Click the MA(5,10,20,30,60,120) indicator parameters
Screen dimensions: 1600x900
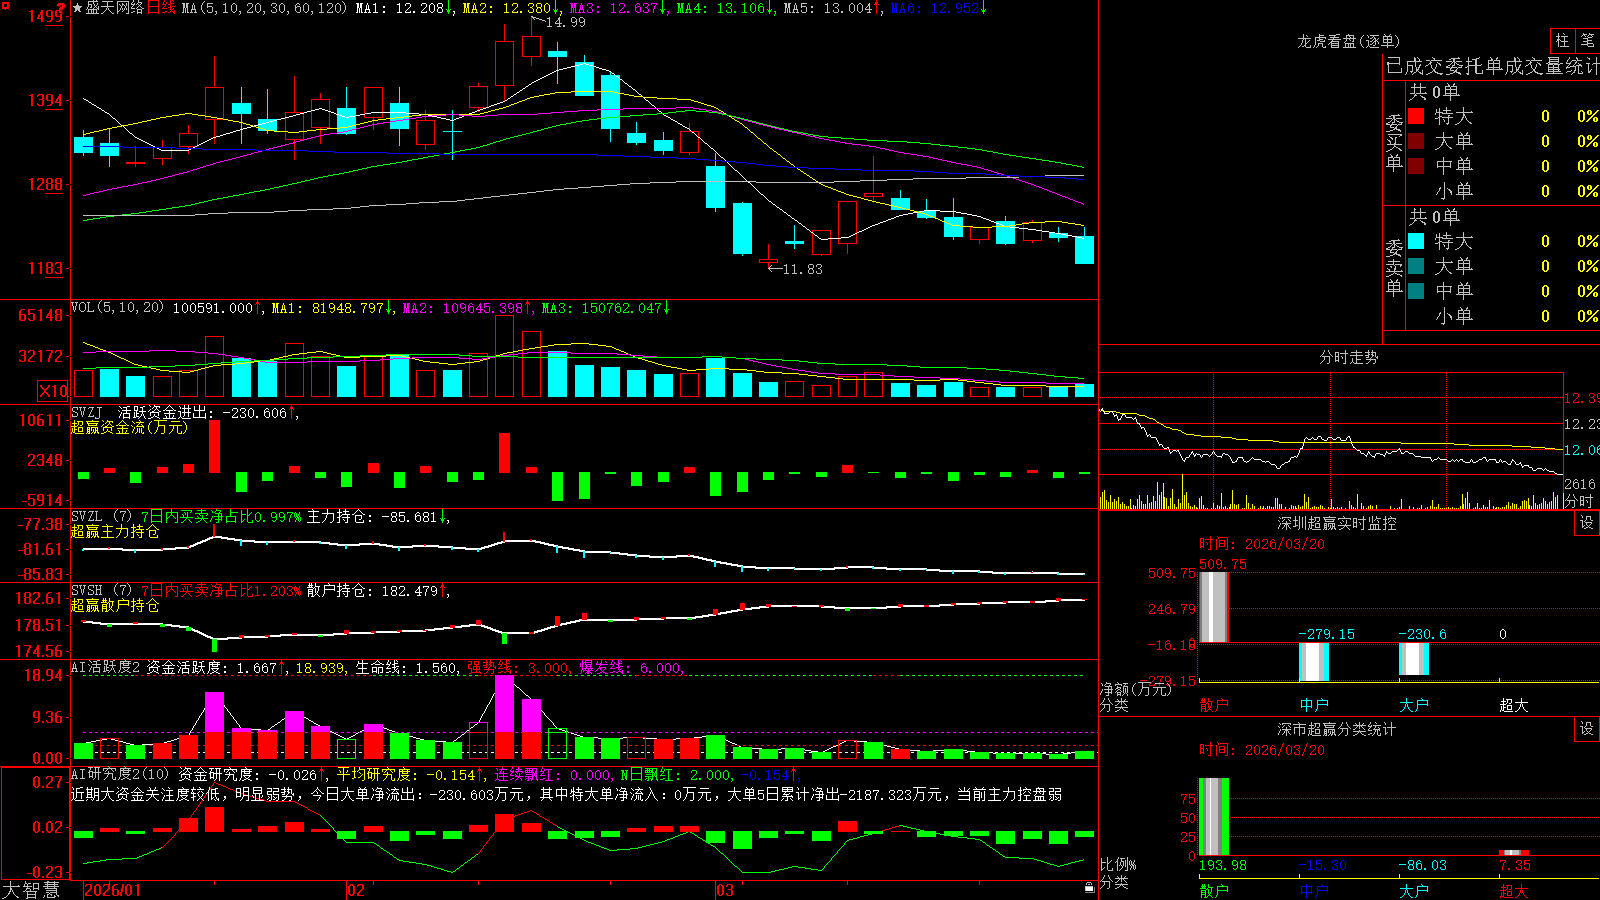tap(264, 8)
